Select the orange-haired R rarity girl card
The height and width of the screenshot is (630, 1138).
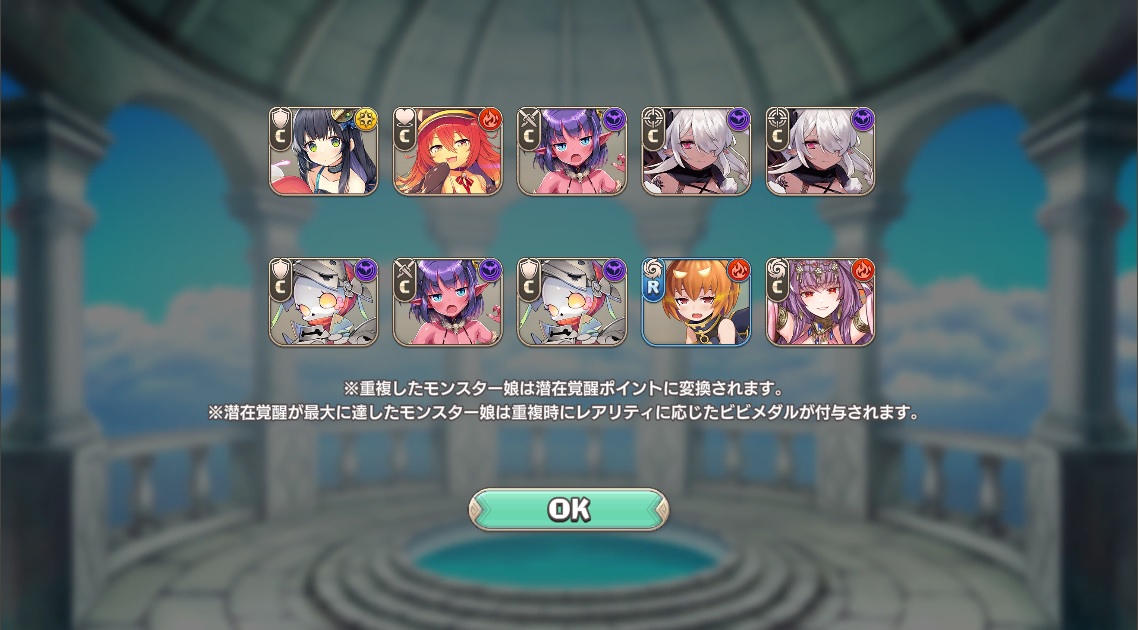(x=696, y=302)
